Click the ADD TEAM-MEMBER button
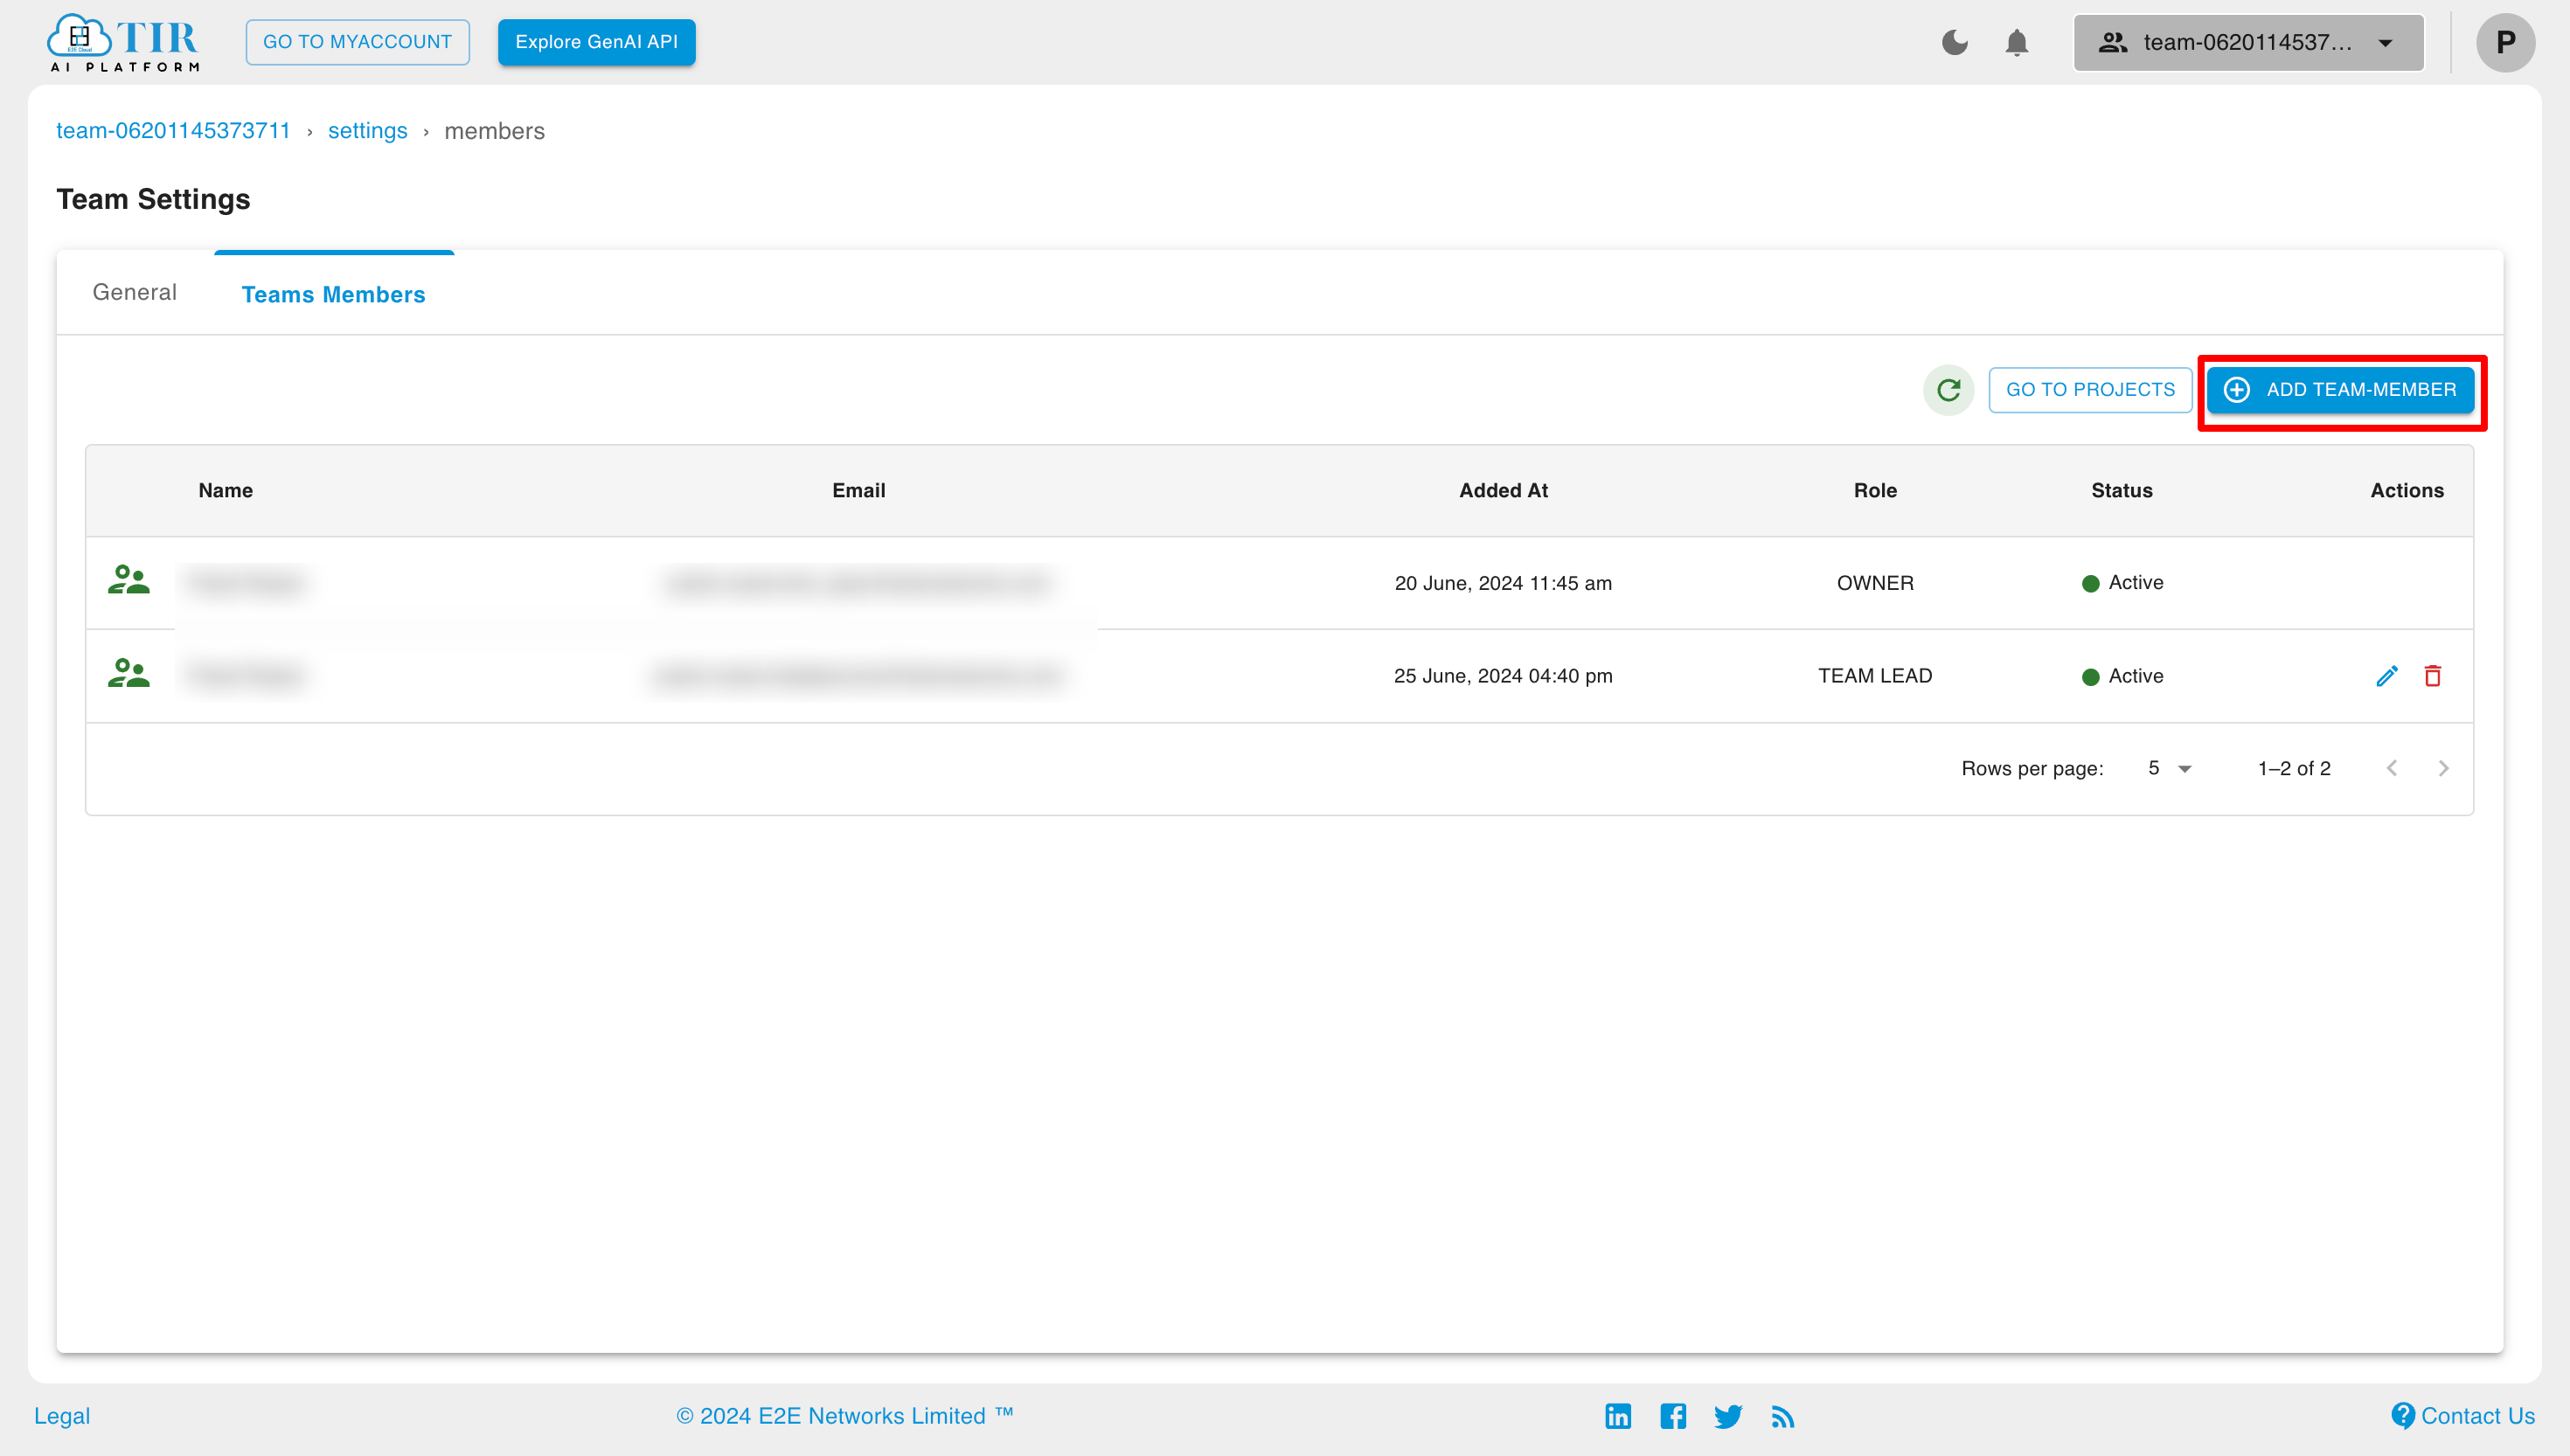The image size is (2570, 1456). 2340,390
